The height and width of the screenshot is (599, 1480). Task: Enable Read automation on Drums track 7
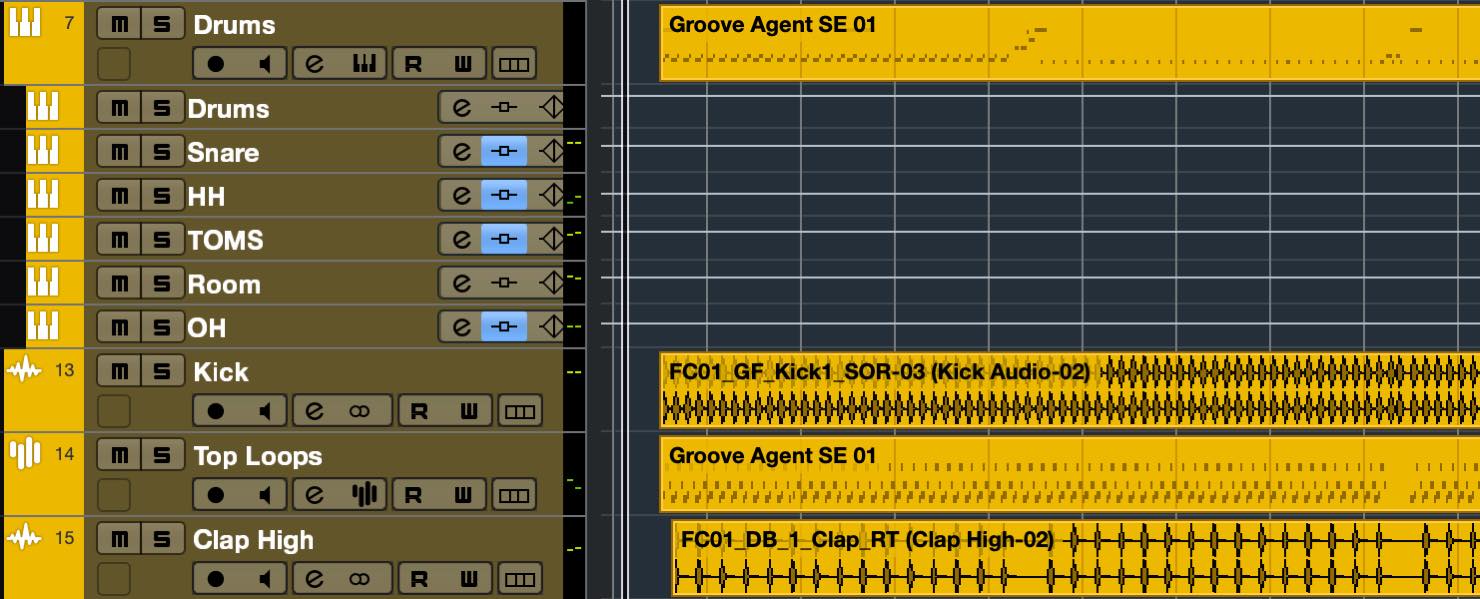(415, 64)
